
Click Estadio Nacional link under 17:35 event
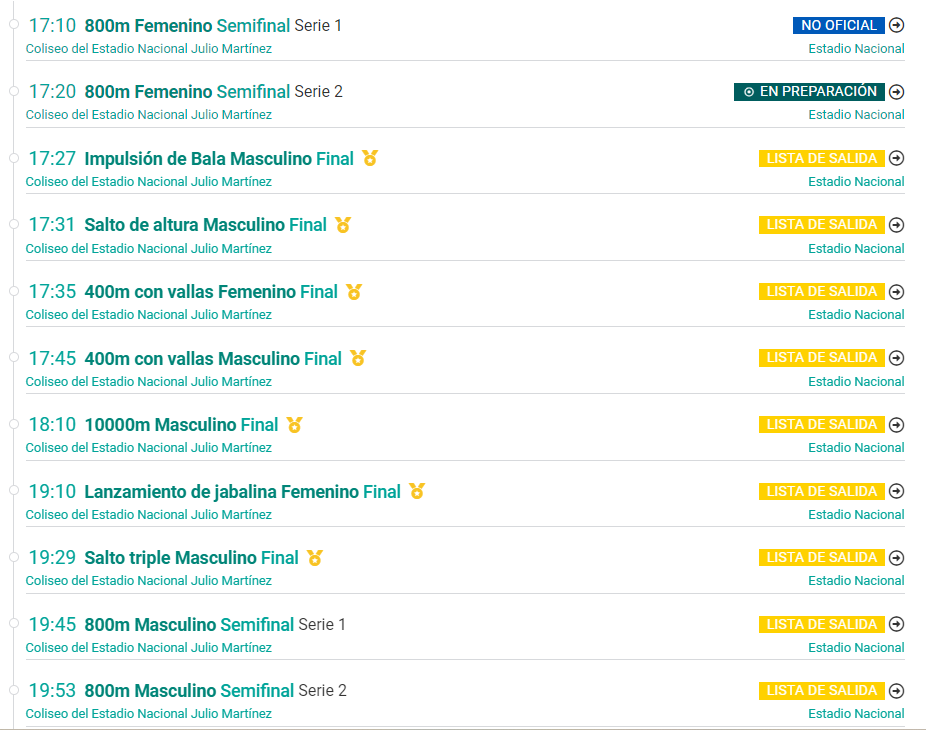point(856,315)
